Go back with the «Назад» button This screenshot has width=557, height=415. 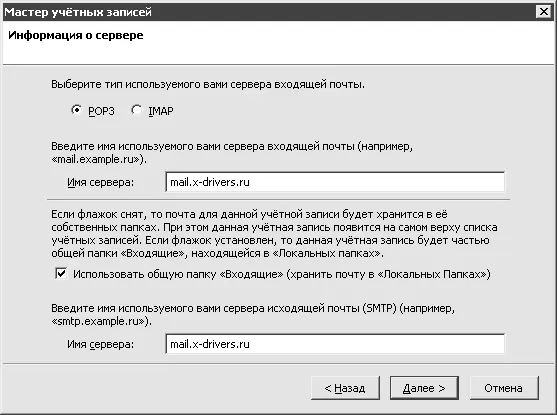click(x=345, y=388)
